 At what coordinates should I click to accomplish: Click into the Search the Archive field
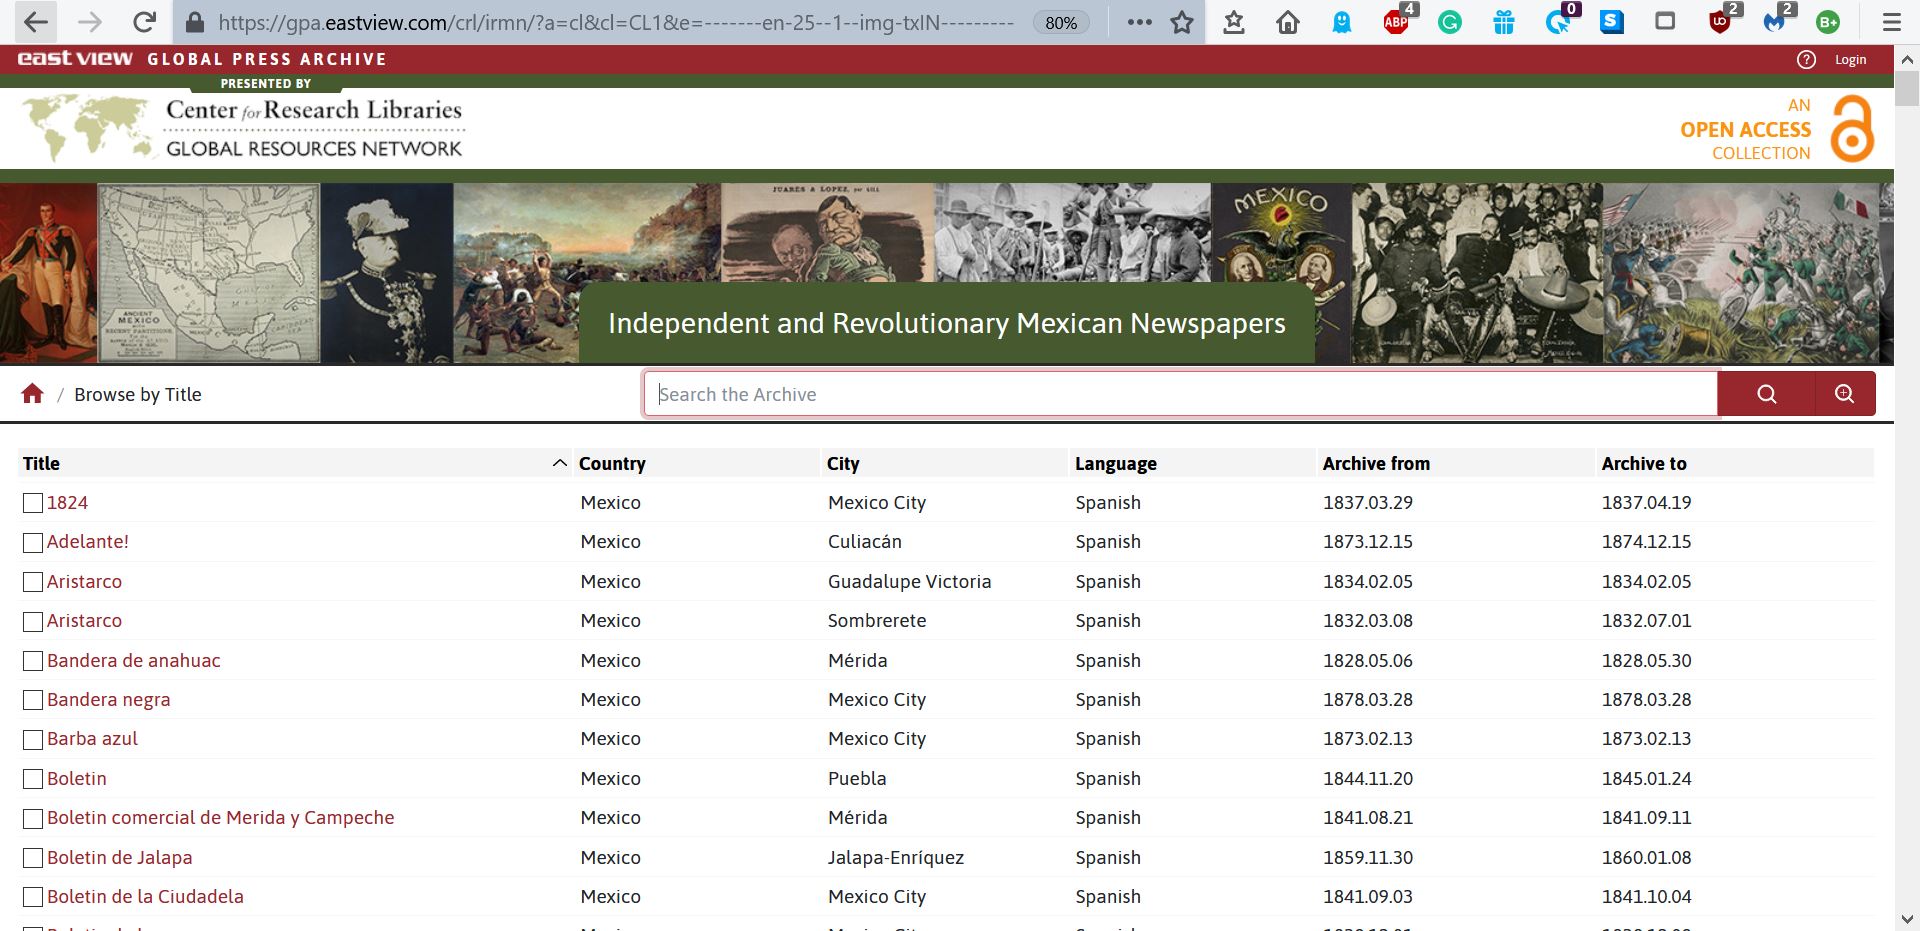1180,394
